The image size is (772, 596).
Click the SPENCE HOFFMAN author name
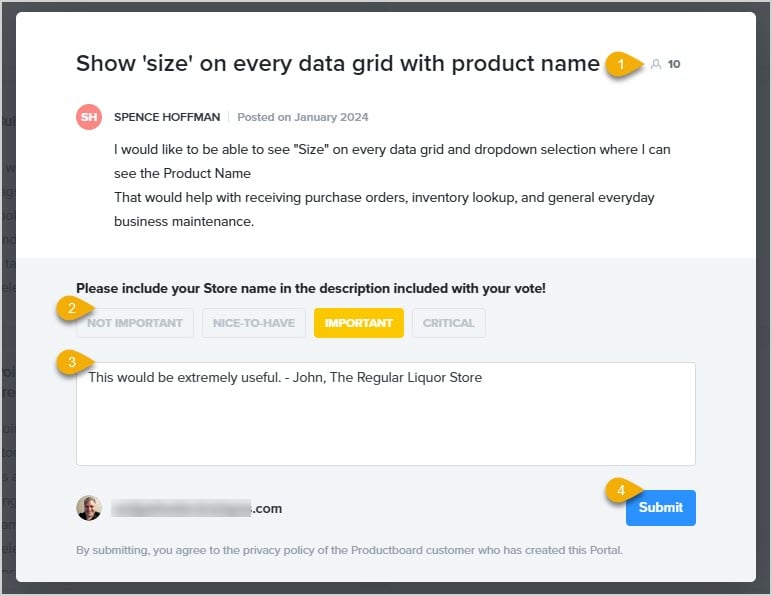[167, 117]
